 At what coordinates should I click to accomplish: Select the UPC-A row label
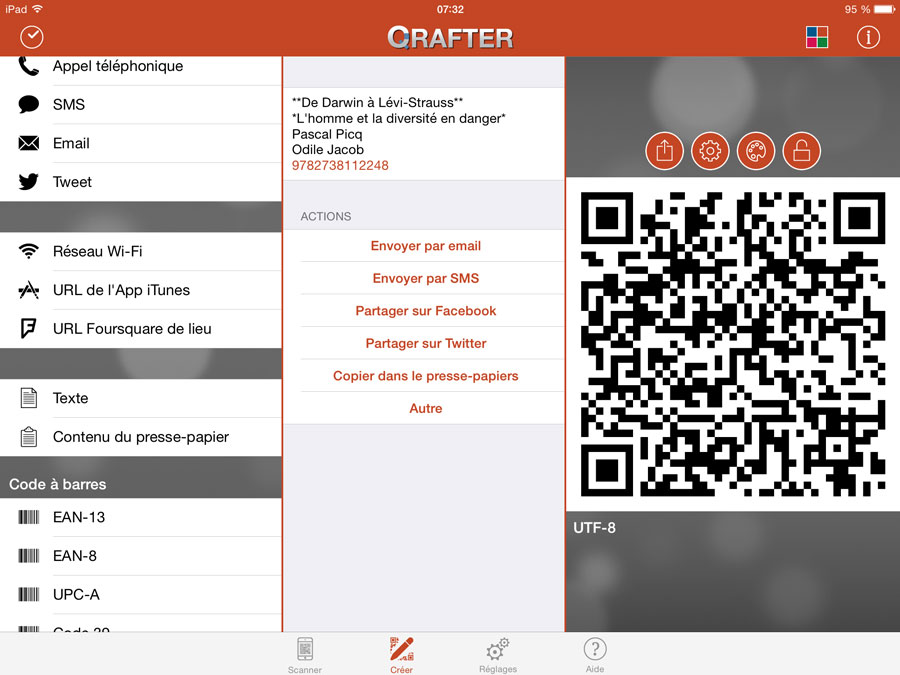click(x=76, y=594)
